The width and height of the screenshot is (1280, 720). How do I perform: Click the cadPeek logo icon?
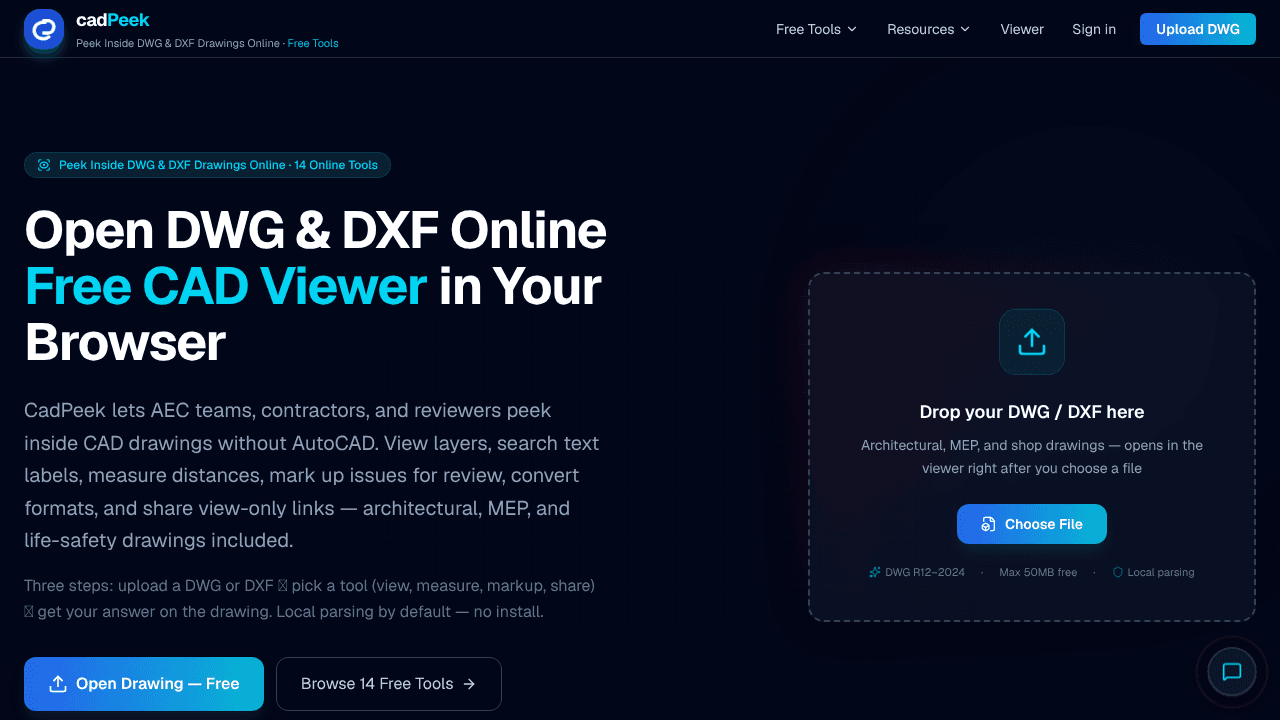tap(44, 29)
